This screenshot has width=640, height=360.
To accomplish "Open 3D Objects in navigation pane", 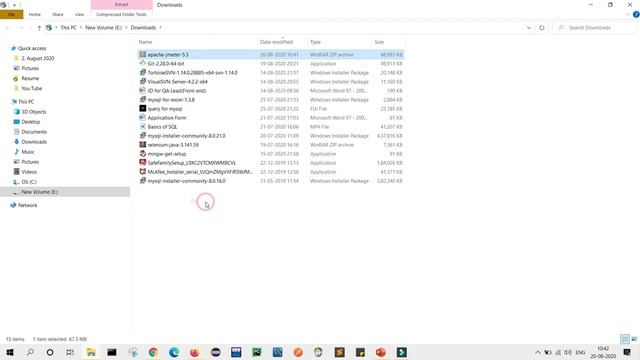I will (x=34, y=112).
